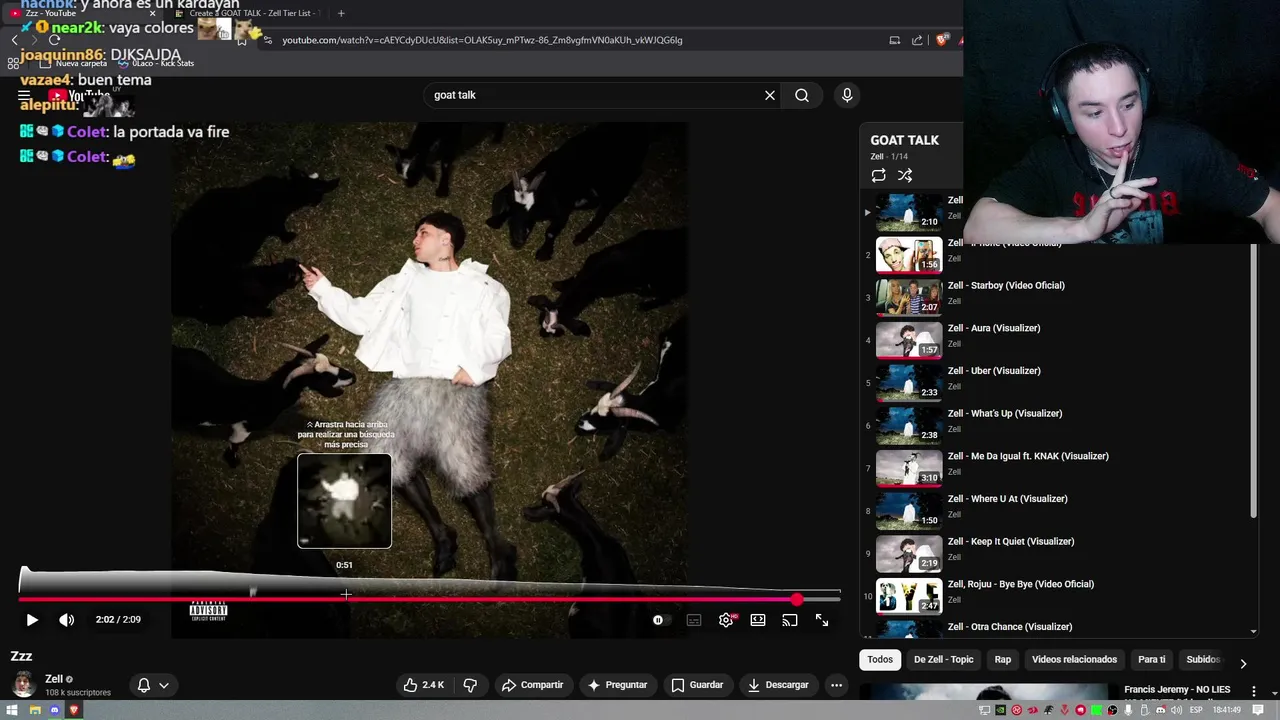Image resolution: width=1280 pixels, height=720 pixels.
Task: Click the 'Preguntar' button
Action: pos(617,685)
